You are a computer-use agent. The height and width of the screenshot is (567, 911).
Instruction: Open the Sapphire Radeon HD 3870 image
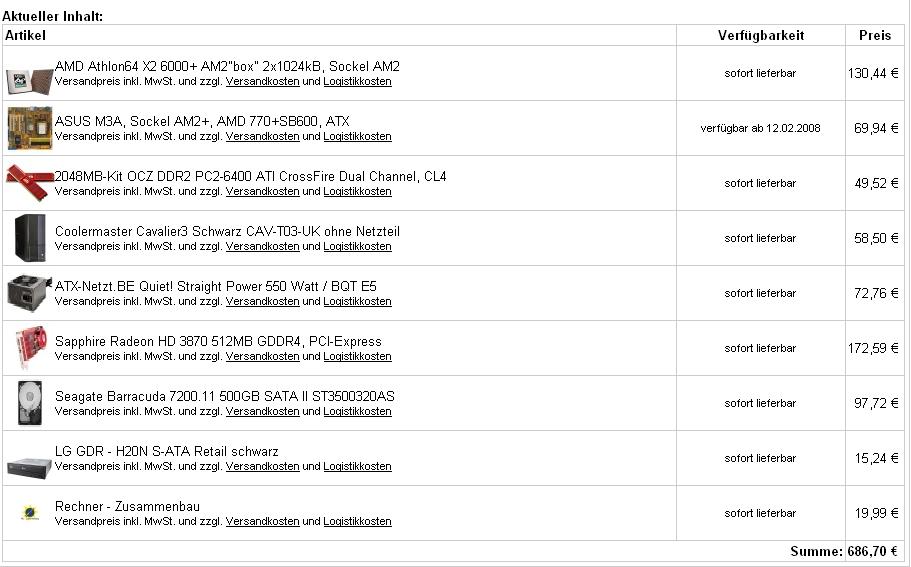click(31, 347)
